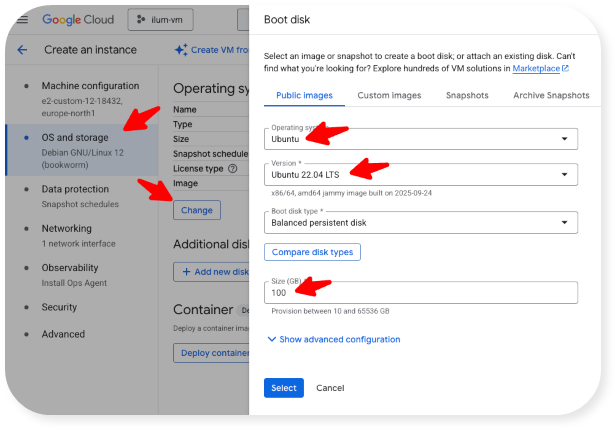Viewport: 615px width, 433px height.
Task: Click the Size (GB) input field
Action: click(421, 293)
